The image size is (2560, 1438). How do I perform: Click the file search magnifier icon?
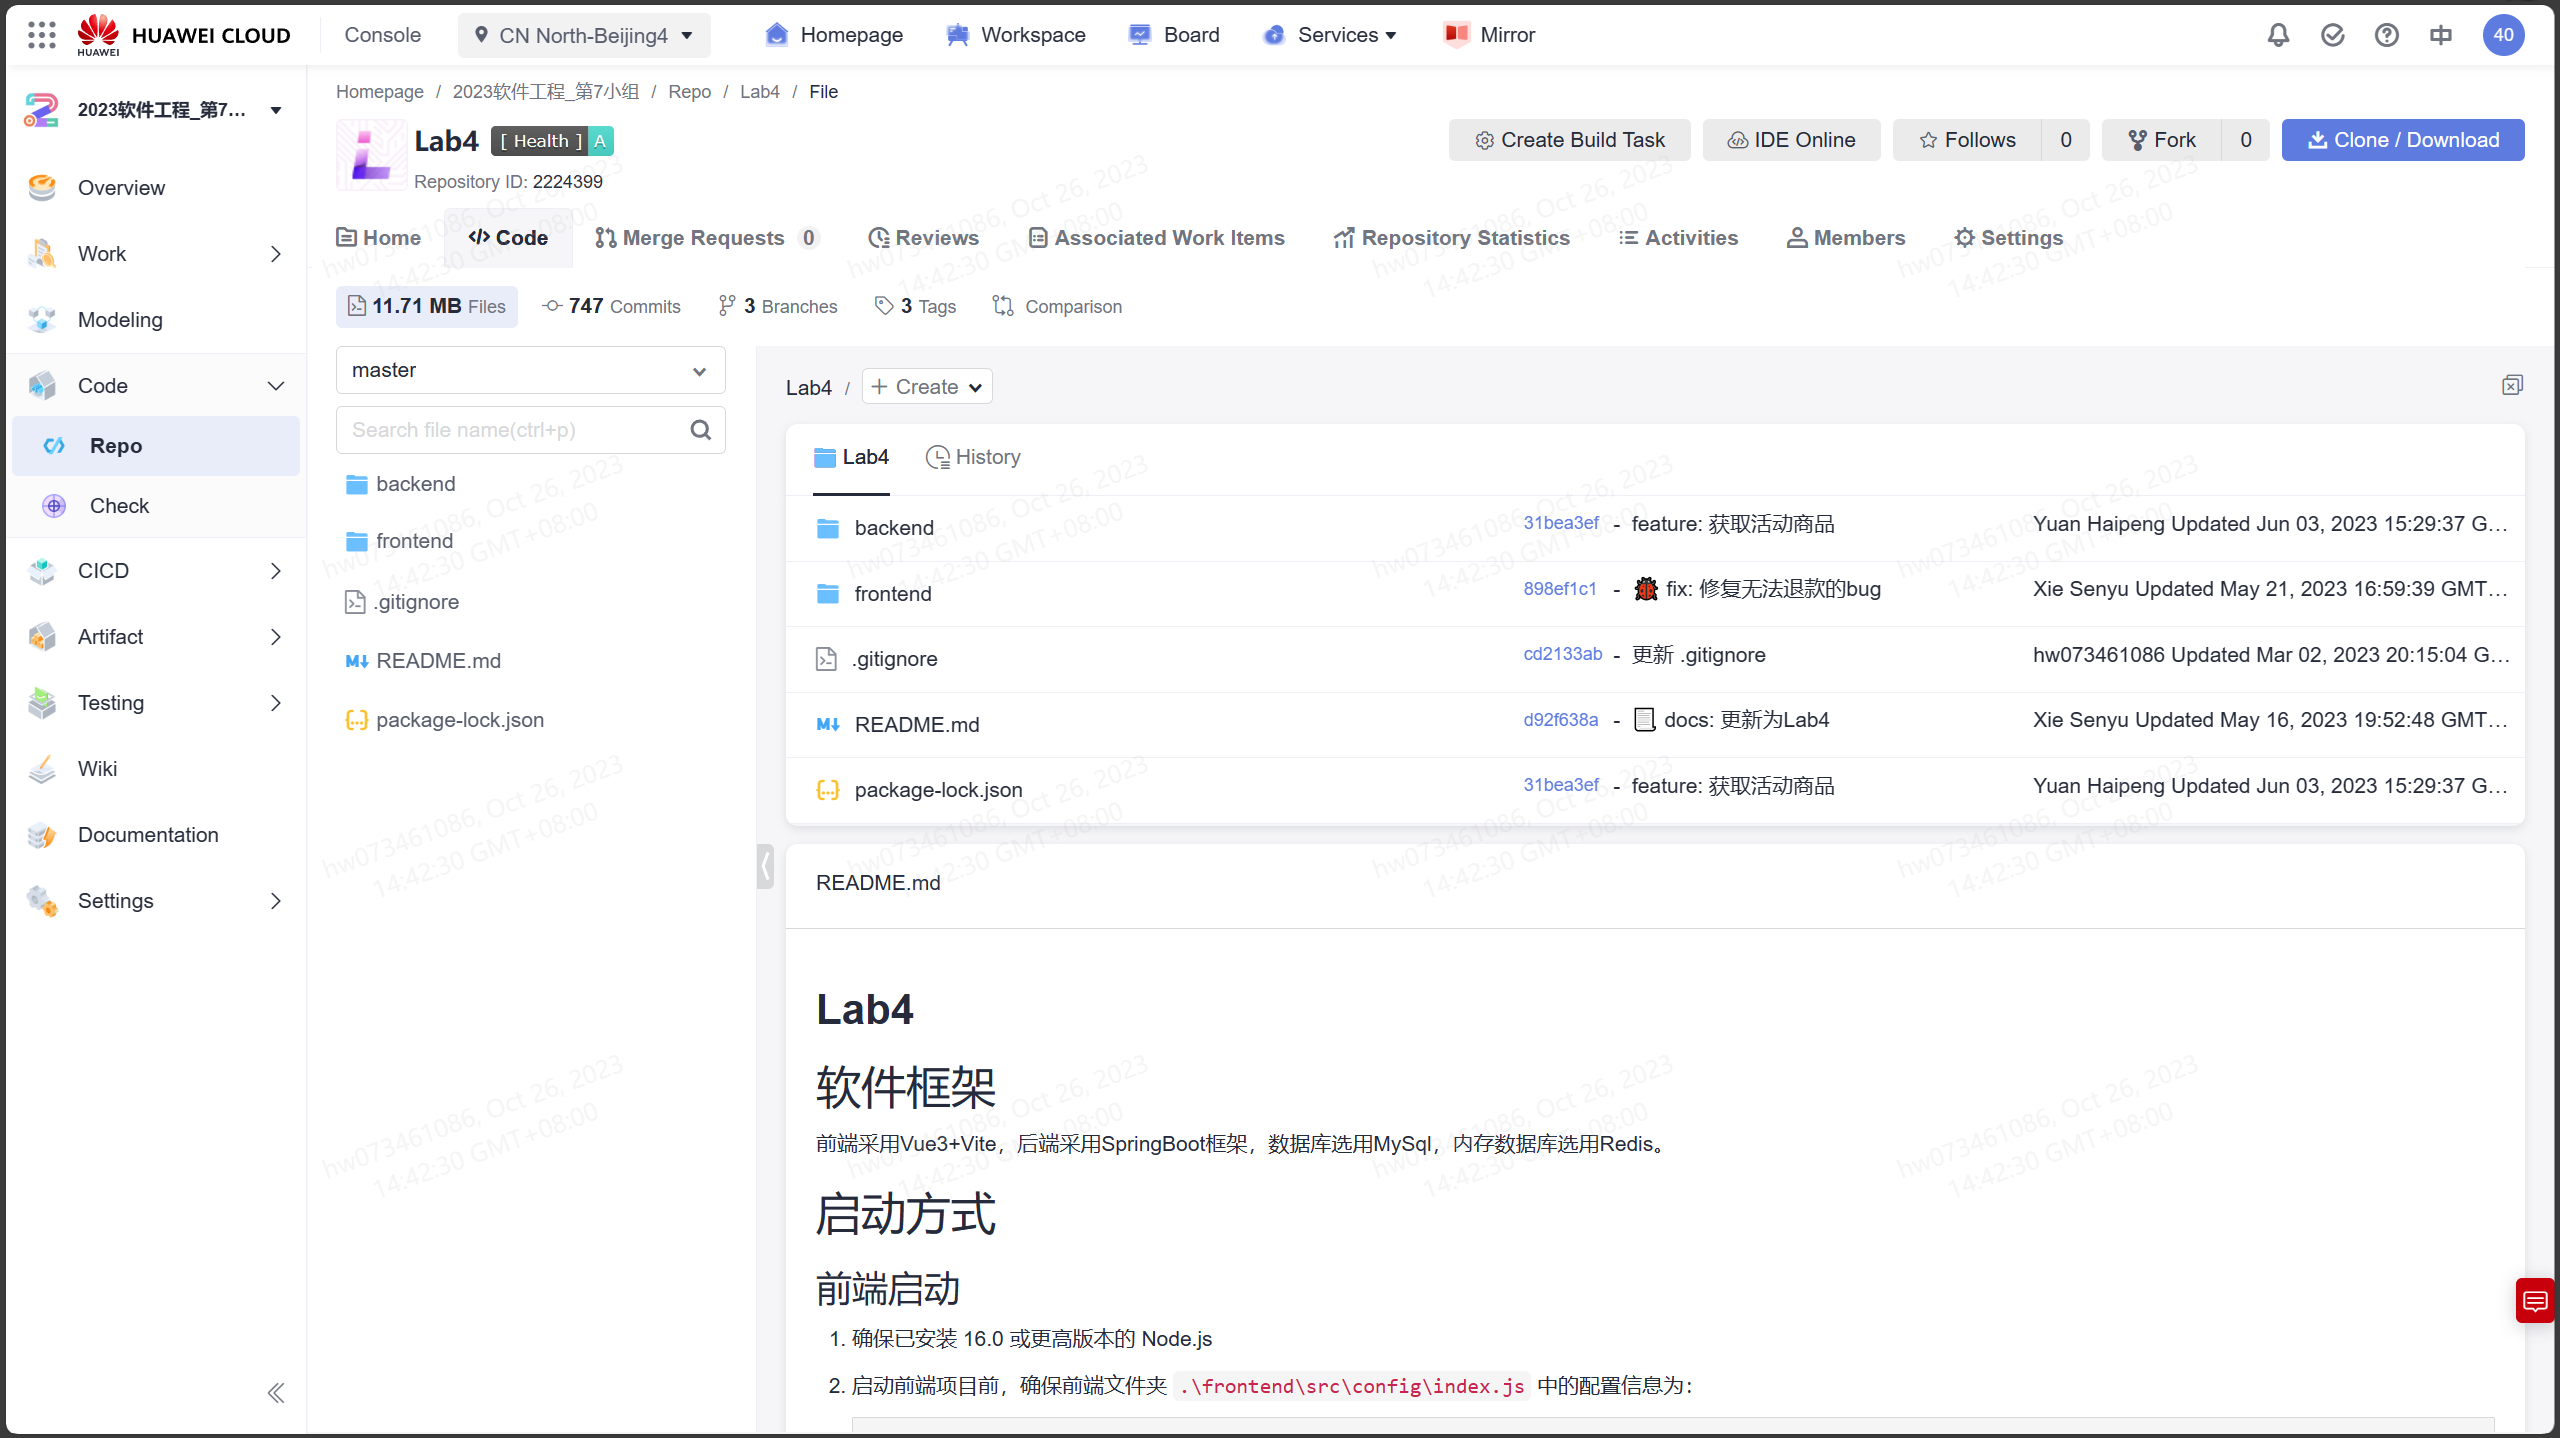point(700,430)
